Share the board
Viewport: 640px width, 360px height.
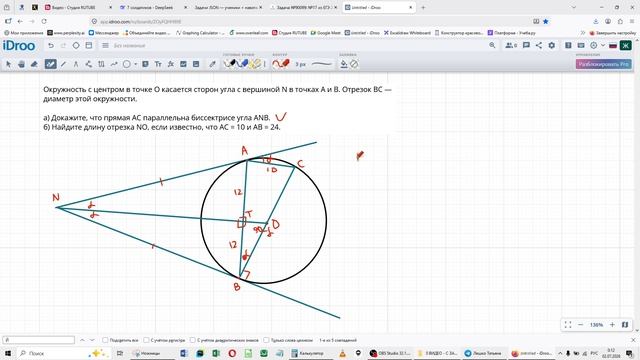tap(539, 45)
